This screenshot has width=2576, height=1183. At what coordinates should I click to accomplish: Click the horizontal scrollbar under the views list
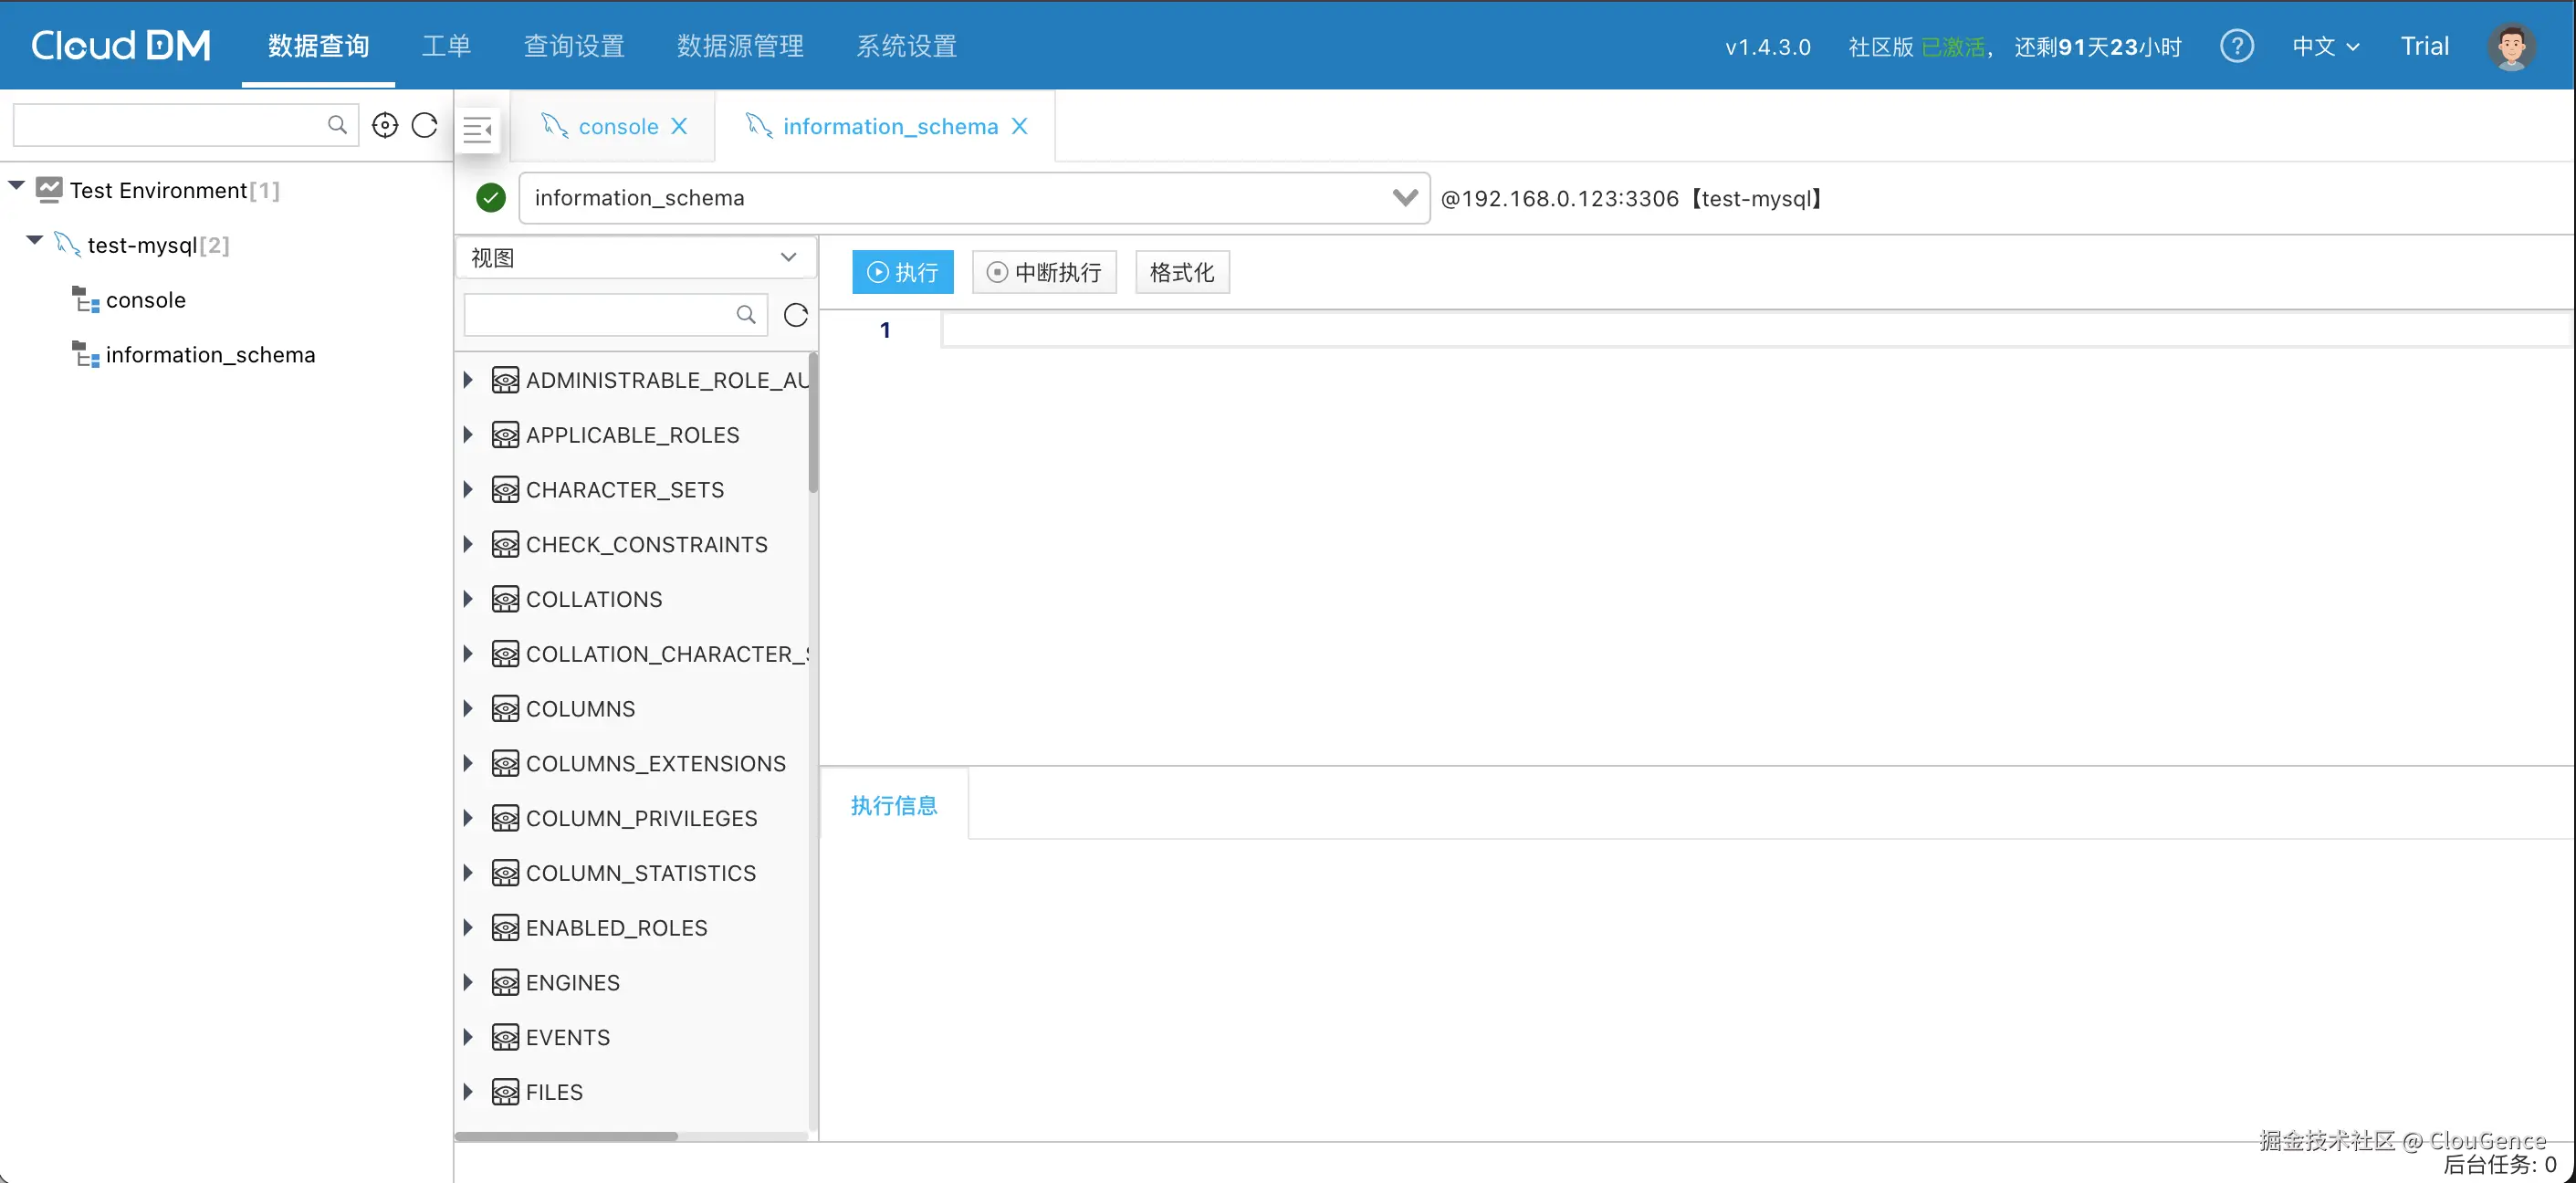(566, 1136)
